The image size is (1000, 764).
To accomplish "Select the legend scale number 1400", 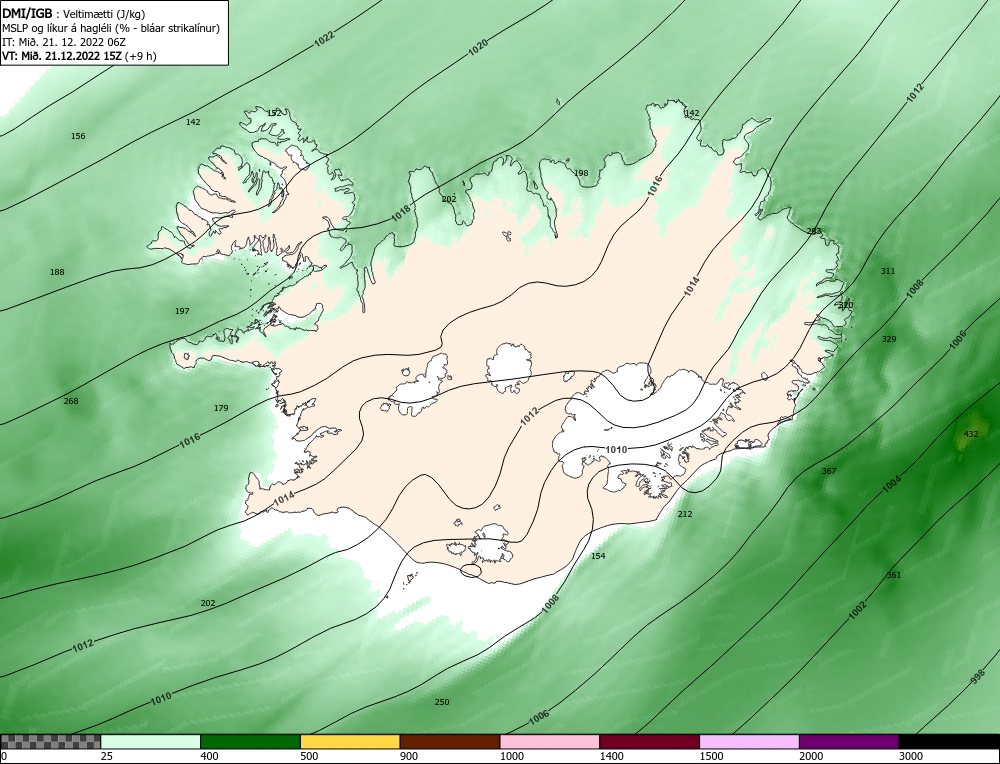I will (612, 757).
